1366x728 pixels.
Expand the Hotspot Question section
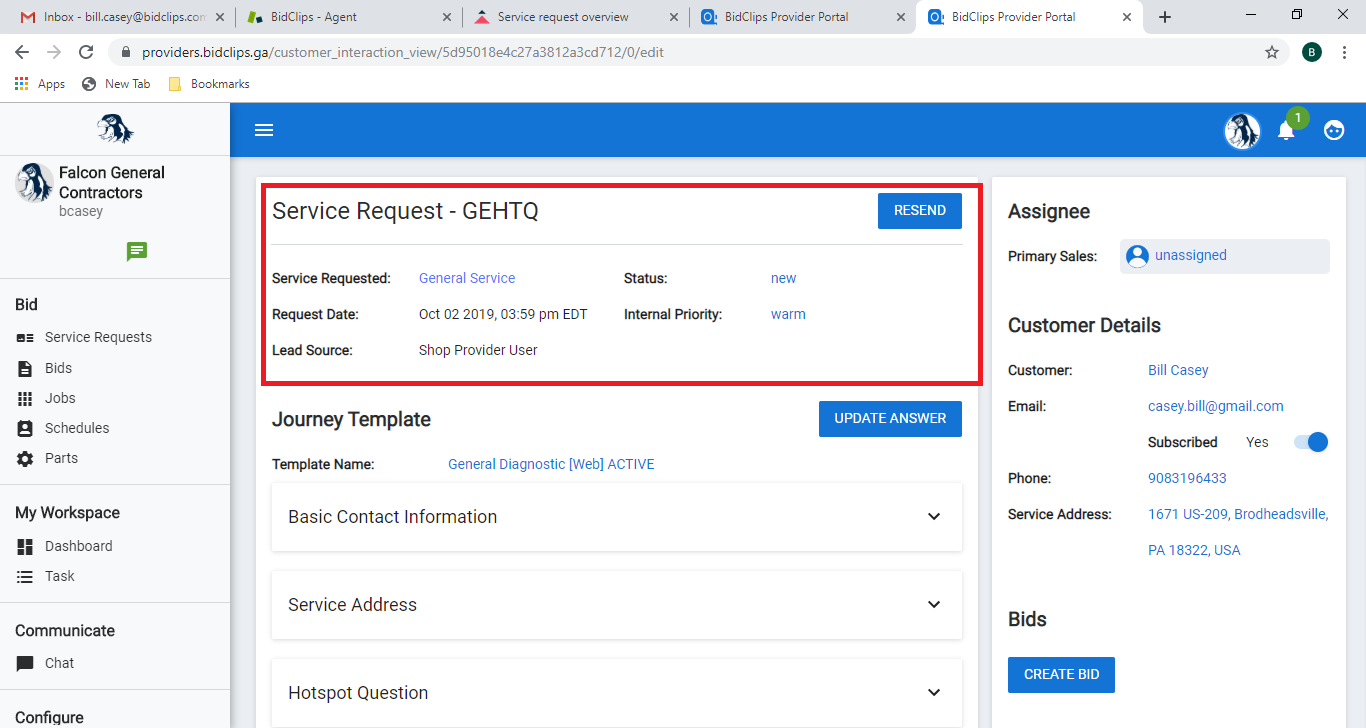pyautogui.click(x=617, y=693)
